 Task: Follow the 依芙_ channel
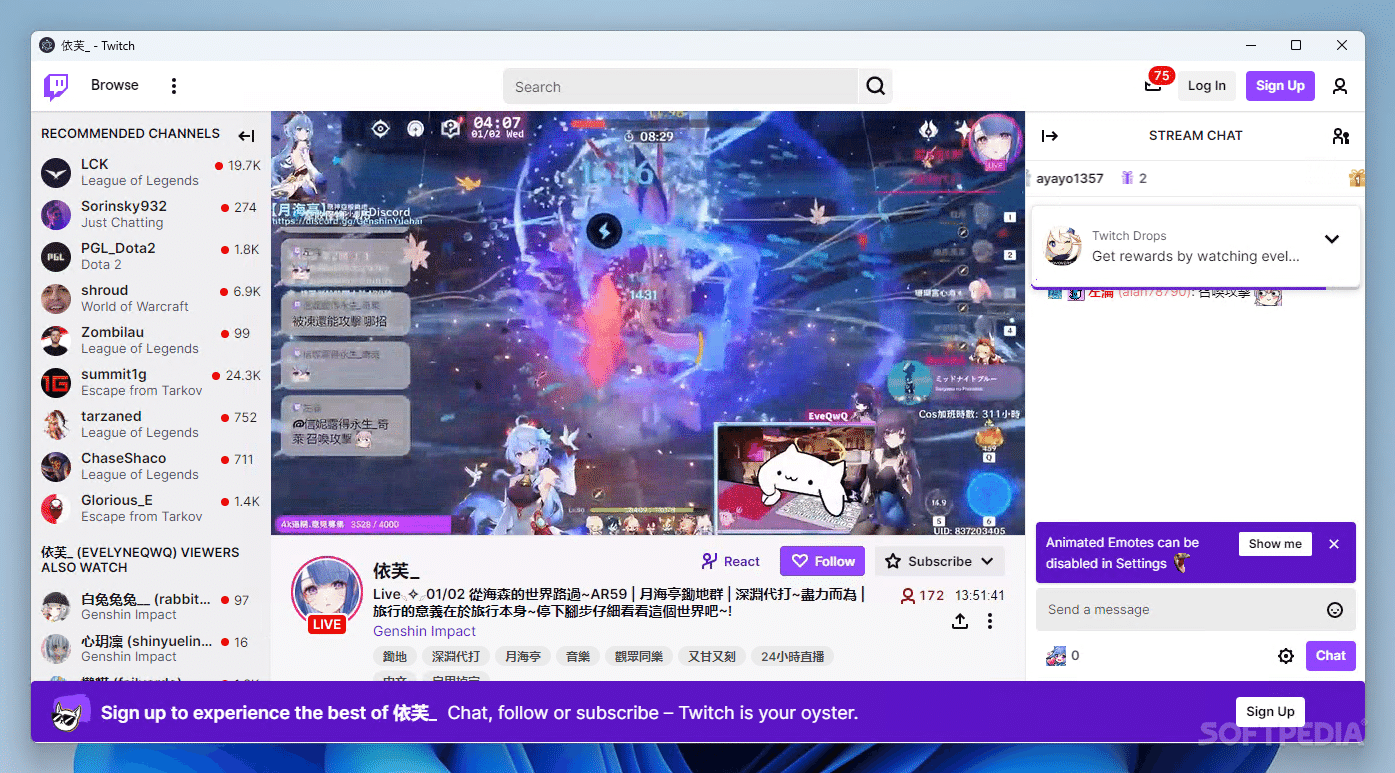[824, 562]
